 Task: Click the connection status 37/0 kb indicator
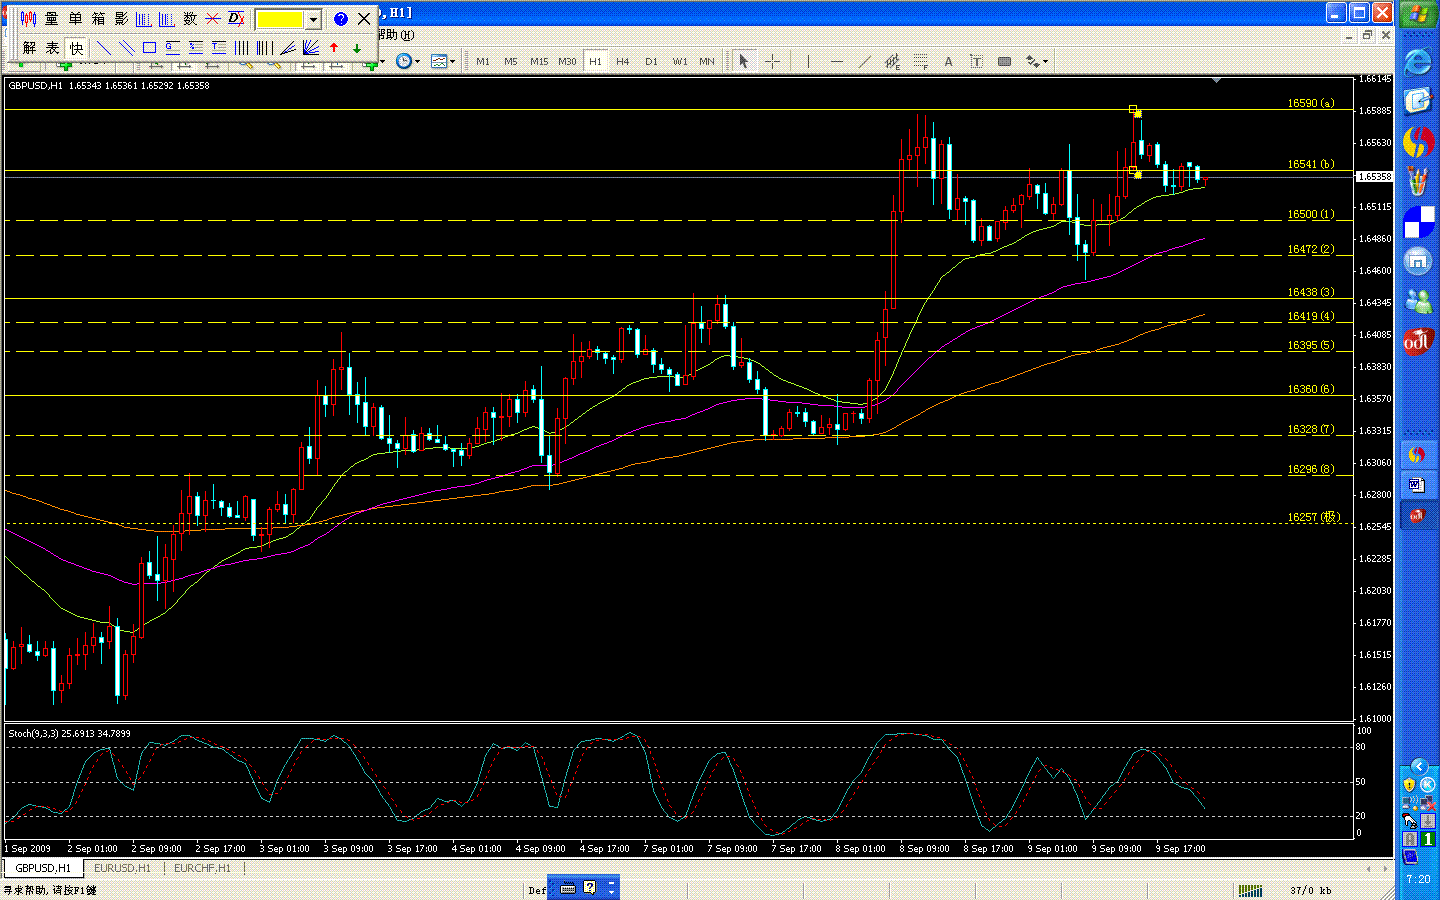[x=1310, y=890]
